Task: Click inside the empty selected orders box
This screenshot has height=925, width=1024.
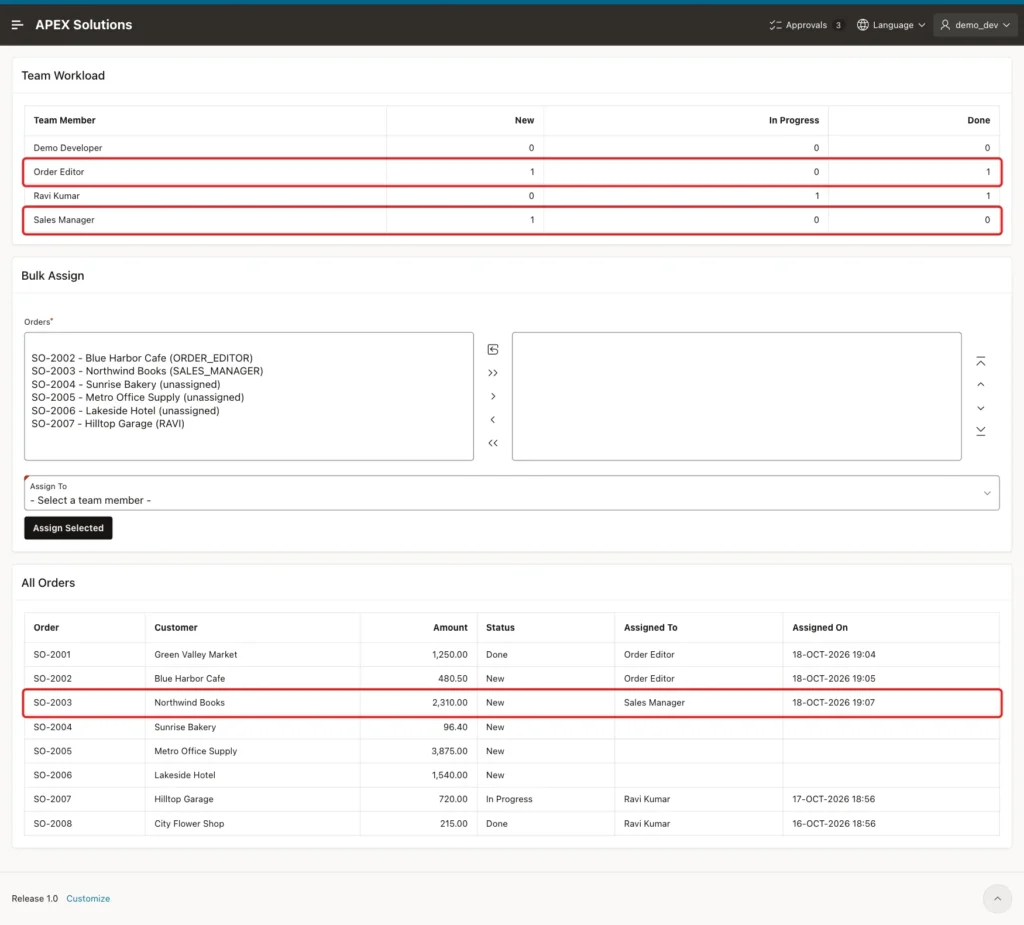Action: (737, 397)
